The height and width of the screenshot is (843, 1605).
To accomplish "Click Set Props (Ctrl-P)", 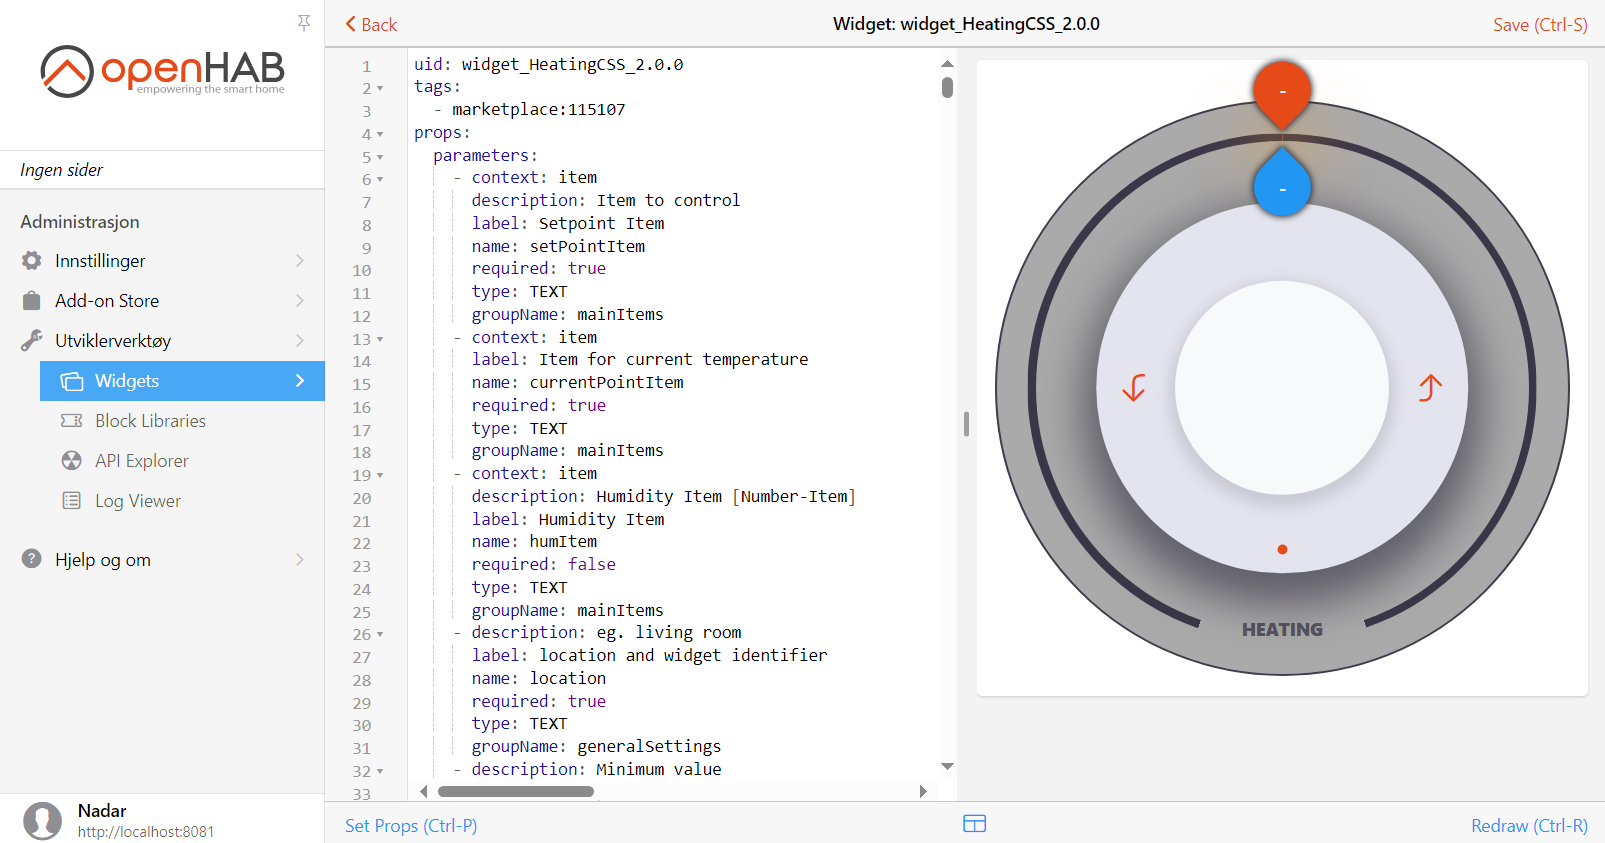I will pos(411,826).
